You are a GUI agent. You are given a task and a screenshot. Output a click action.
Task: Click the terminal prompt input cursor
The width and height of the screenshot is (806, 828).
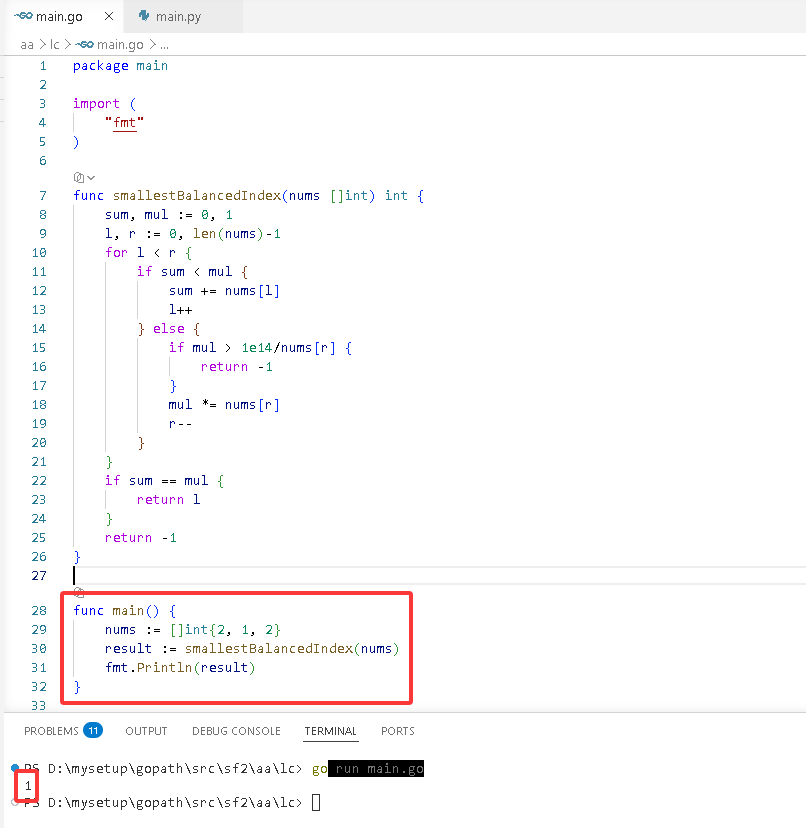(x=316, y=803)
